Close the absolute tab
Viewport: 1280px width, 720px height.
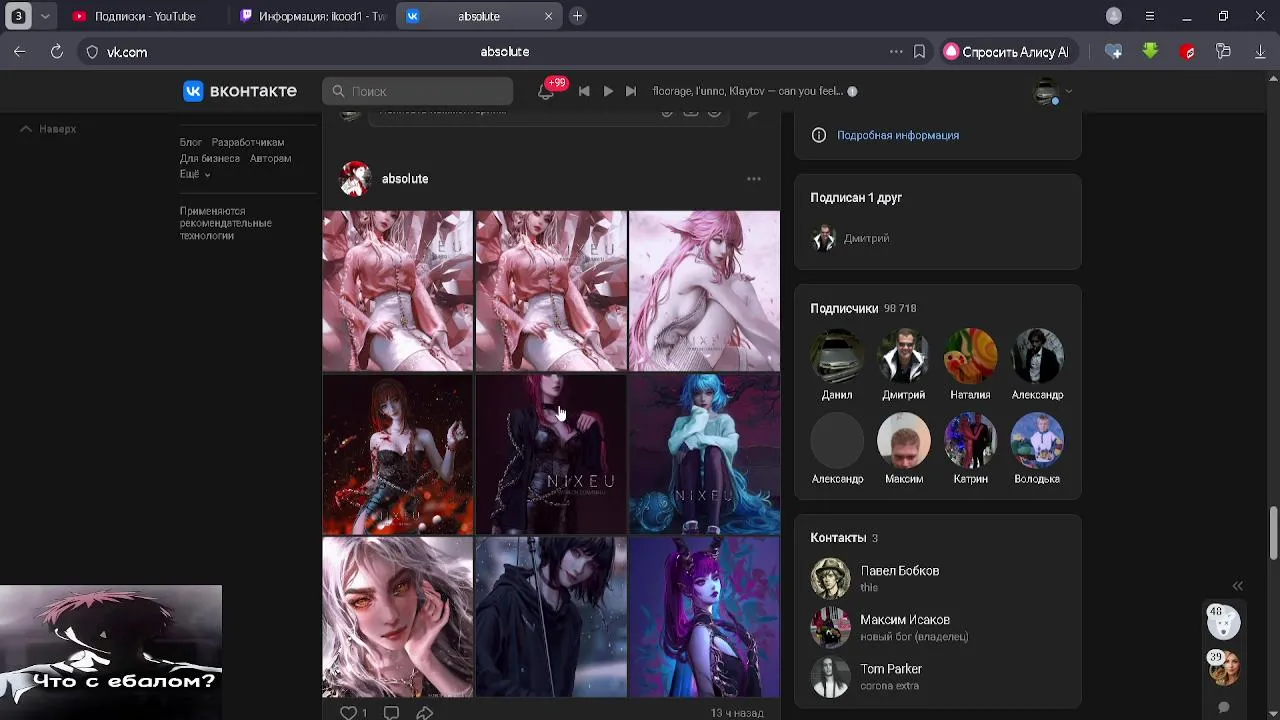point(548,16)
